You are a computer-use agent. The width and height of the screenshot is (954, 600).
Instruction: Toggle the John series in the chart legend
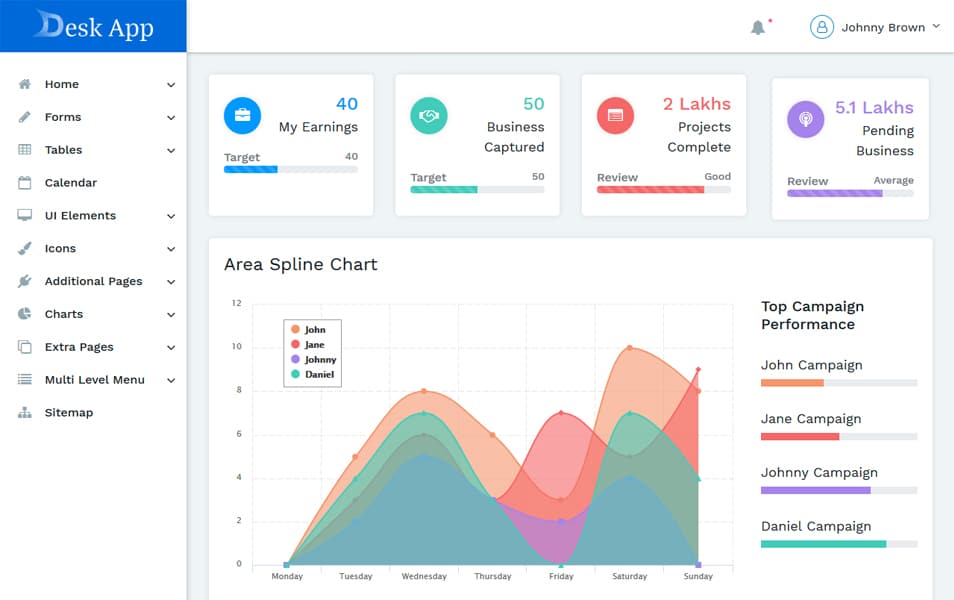coord(312,330)
